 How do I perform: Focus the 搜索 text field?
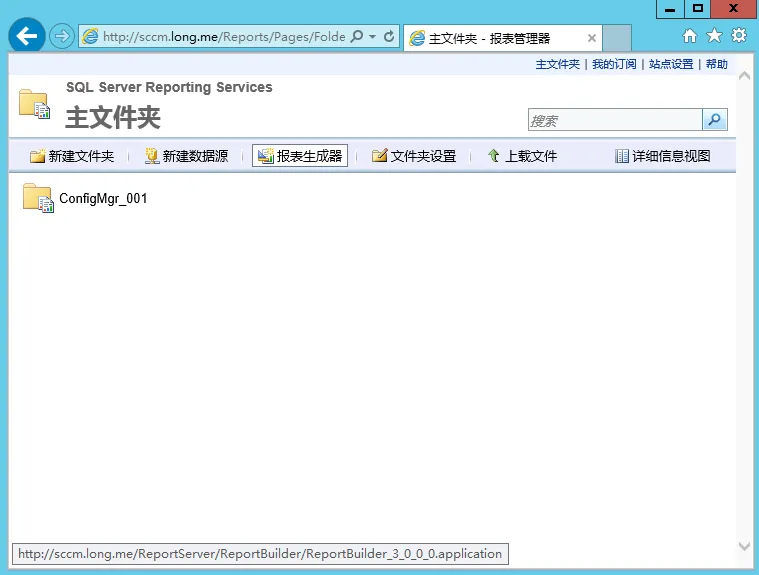[615, 120]
